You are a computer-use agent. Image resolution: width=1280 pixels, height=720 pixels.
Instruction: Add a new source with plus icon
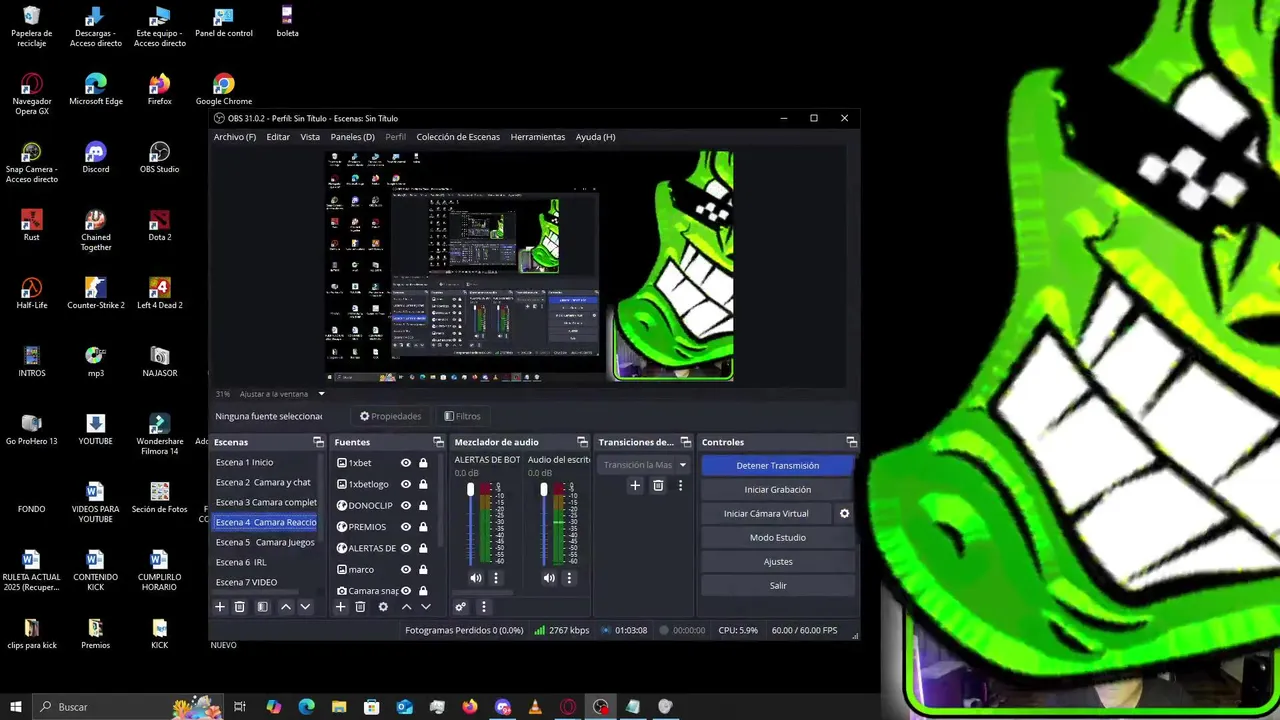(x=340, y=607)
